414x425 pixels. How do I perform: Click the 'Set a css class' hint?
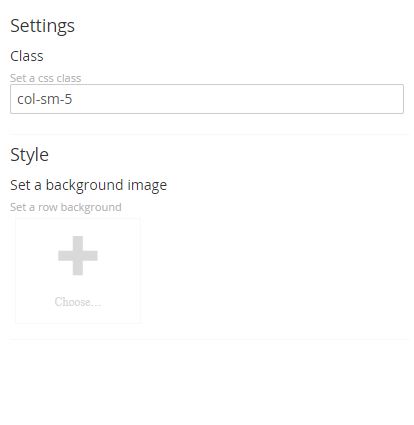45,78
